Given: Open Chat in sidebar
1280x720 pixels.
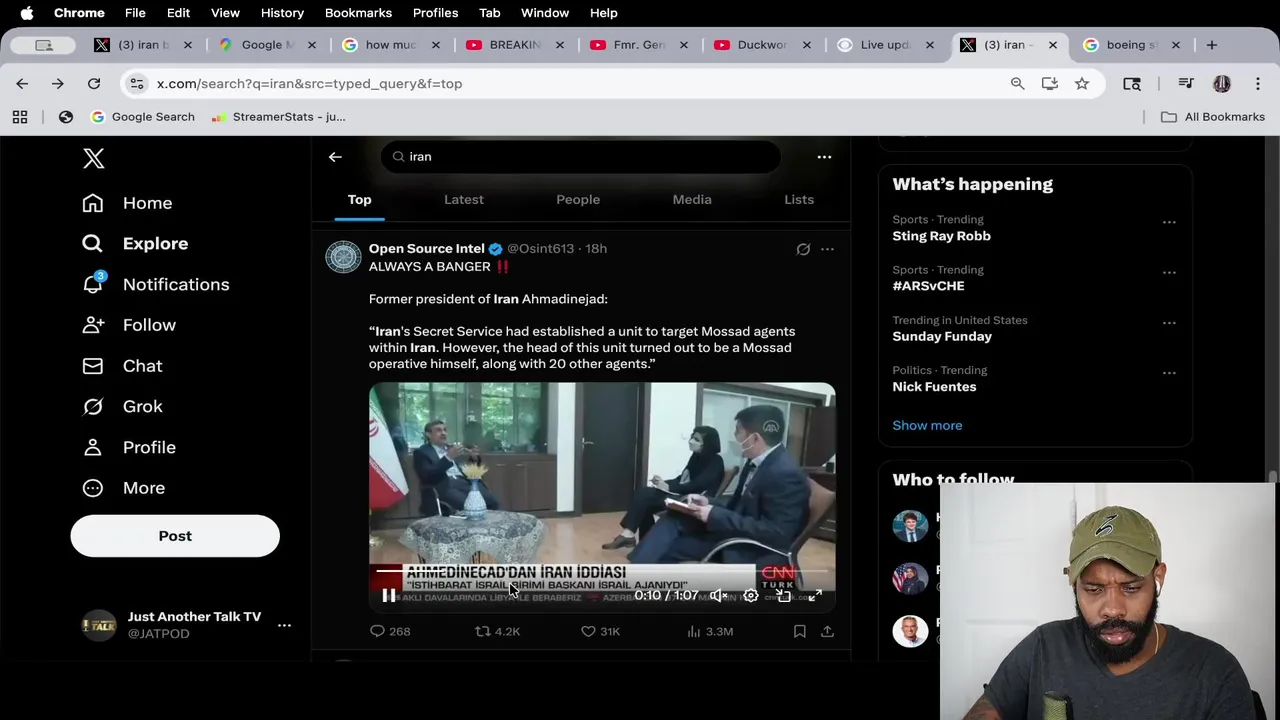Looking at the screenshot, I should click(122, 366).
